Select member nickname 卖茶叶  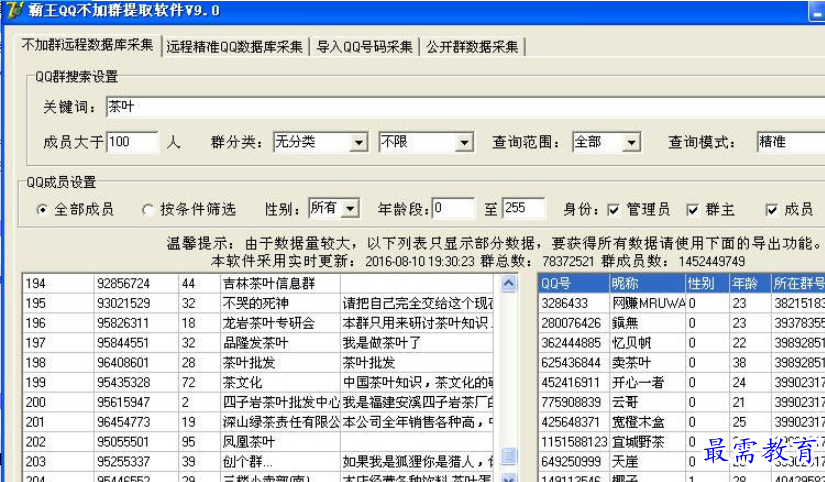632,363
